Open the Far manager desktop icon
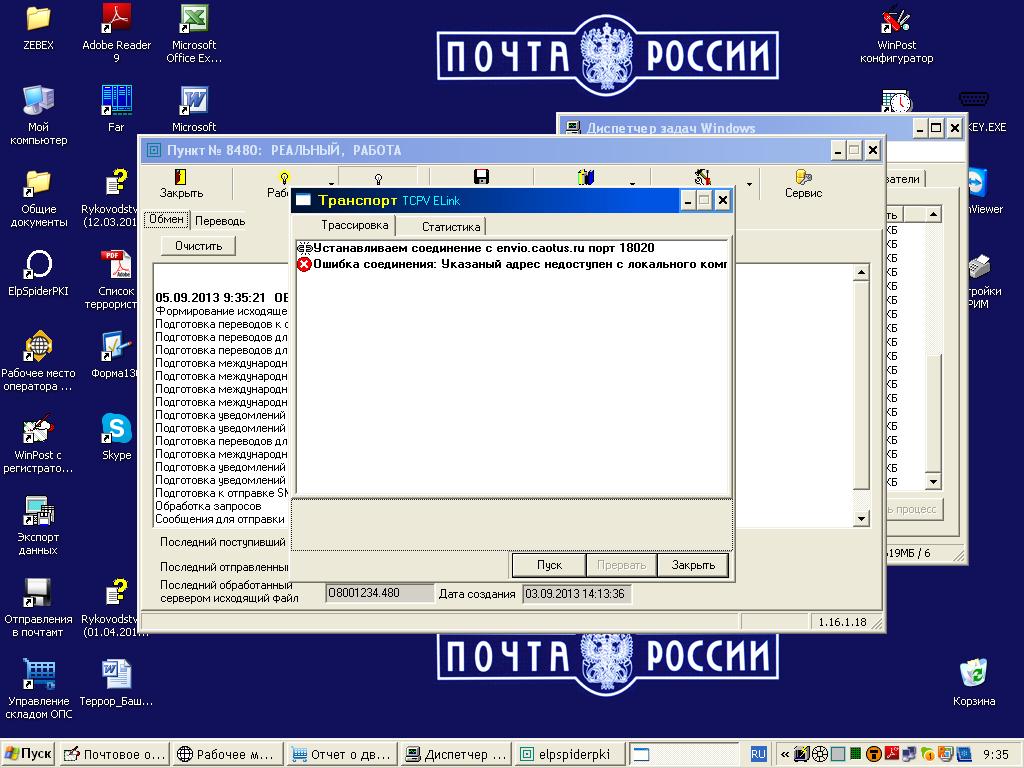The width and height of the screenshot is (1024, 768). (116, 101)
